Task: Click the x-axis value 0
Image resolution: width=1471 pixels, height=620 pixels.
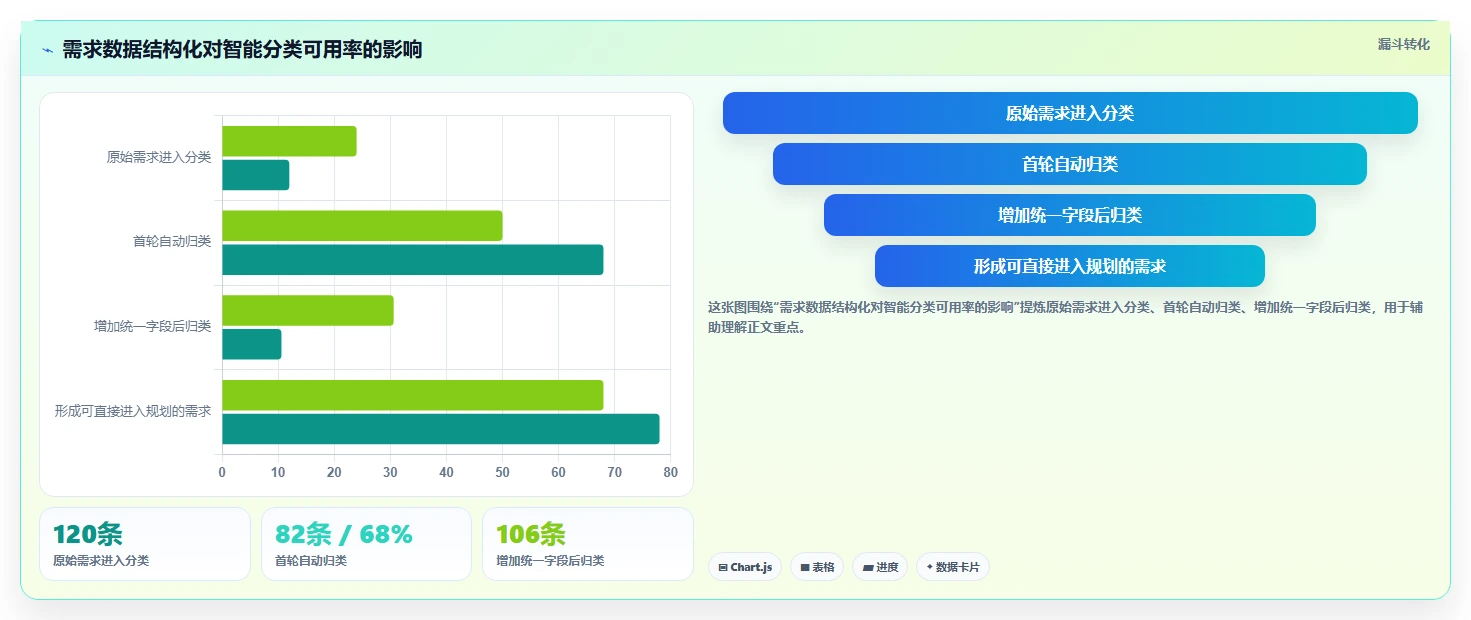Action: point(222,472)
